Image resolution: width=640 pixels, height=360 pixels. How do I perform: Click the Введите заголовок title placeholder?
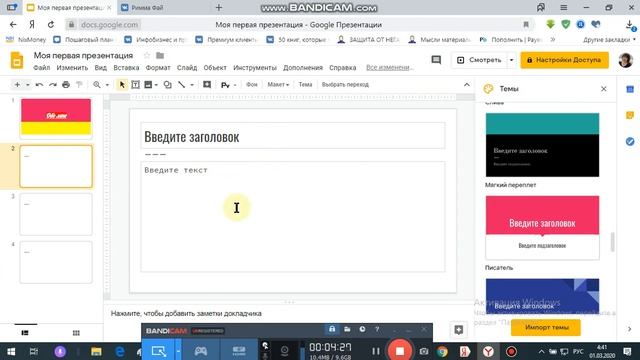click(x=293, y=136)
